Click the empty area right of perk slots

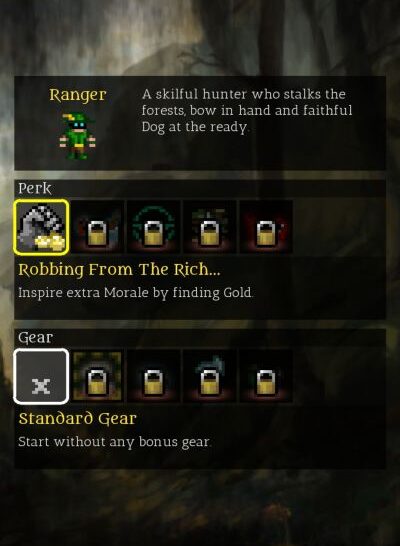pyautogui.click(x=339, y=227)
